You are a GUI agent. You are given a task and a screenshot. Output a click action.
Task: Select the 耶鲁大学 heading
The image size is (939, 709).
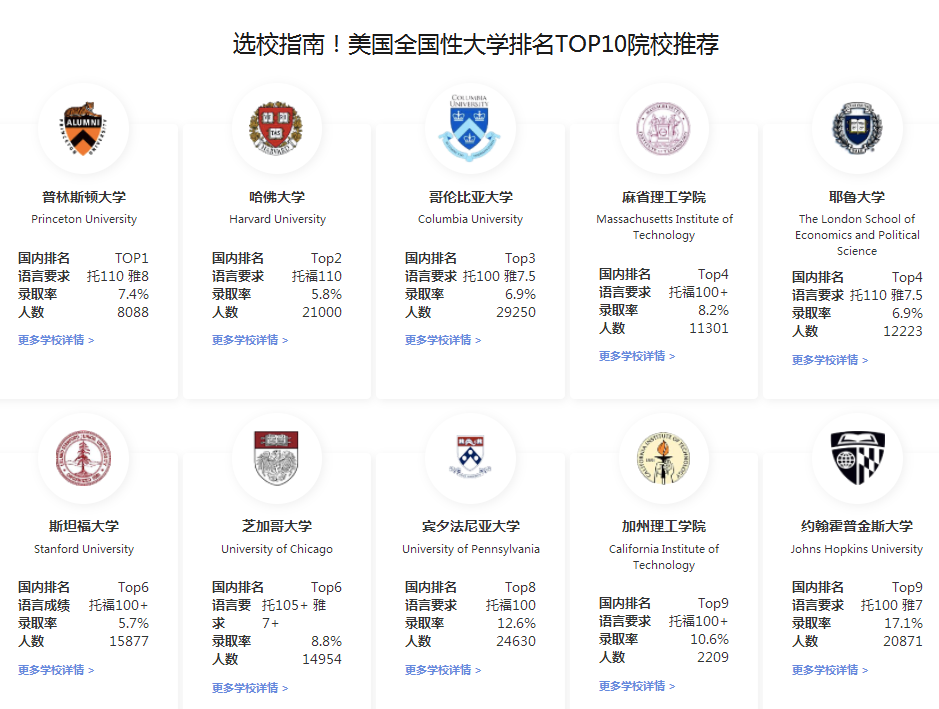pyautogui.click(x=857, y=197)
